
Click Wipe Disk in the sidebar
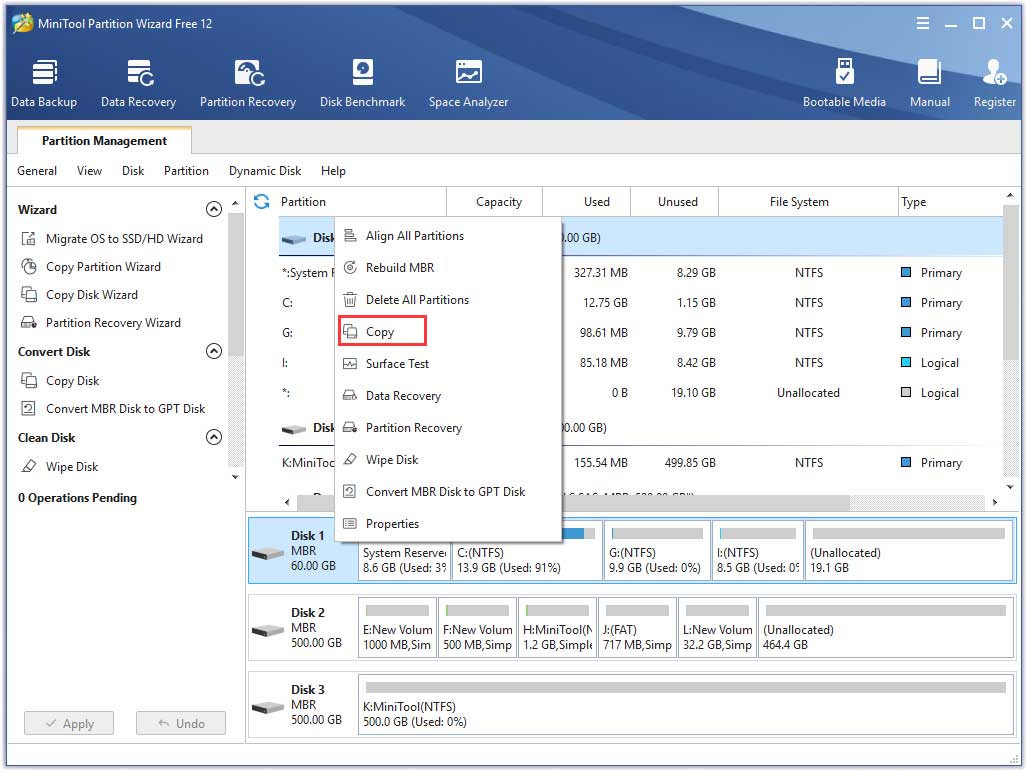click(x=72, y=467)
